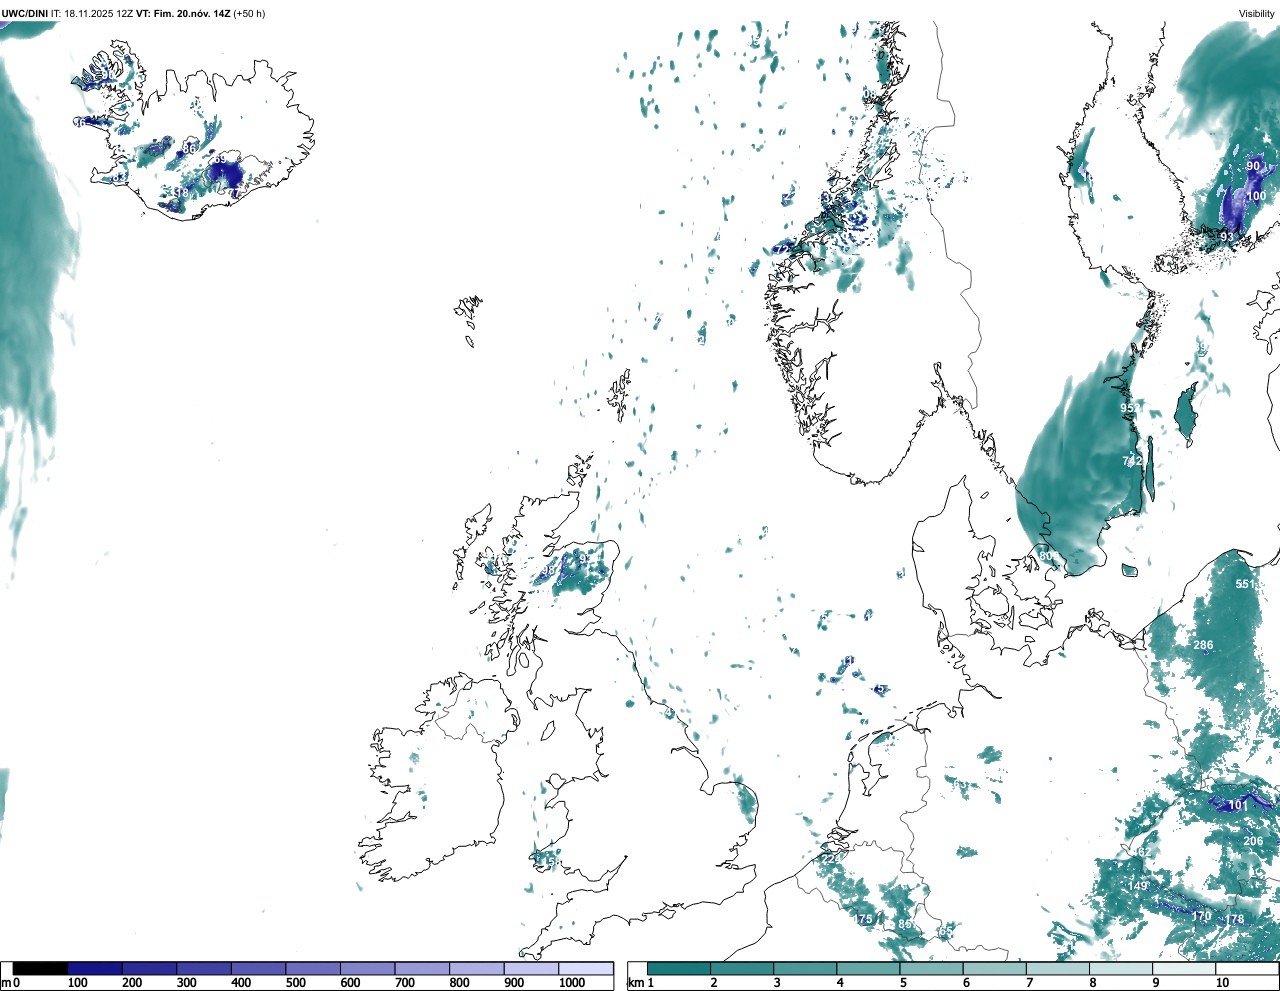Click the valid time 'Fim. 20.nóv. 14Z' text
Image resolution: width=1280 pixels, height=991 pixels.
(191, 13)
